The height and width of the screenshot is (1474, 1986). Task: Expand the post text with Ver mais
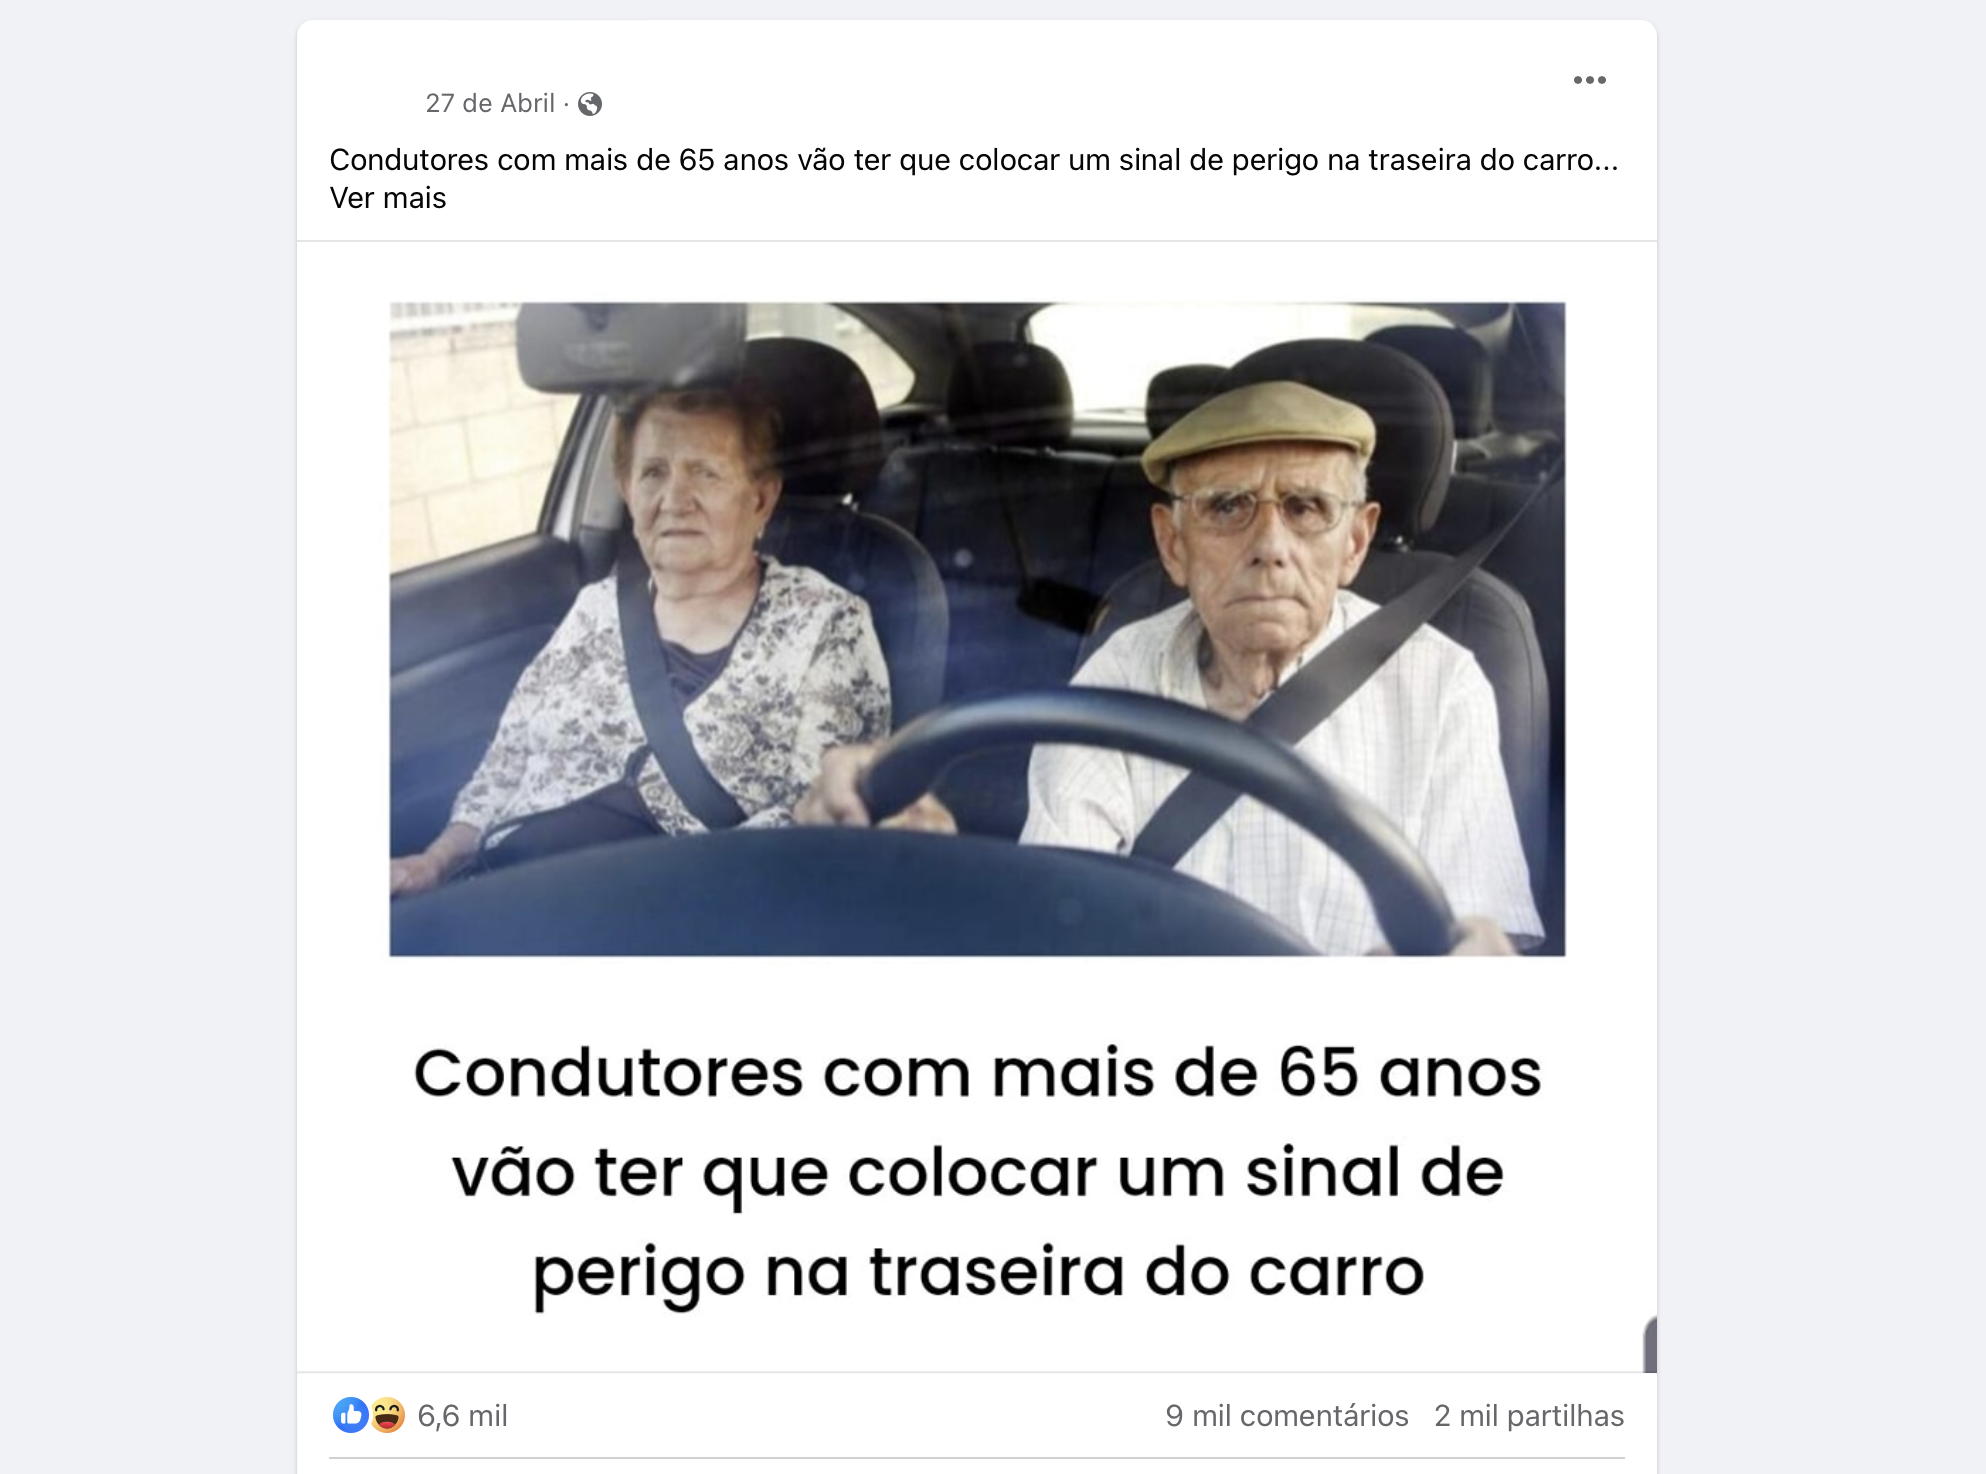pyautogui.click(x=388, y=198)
